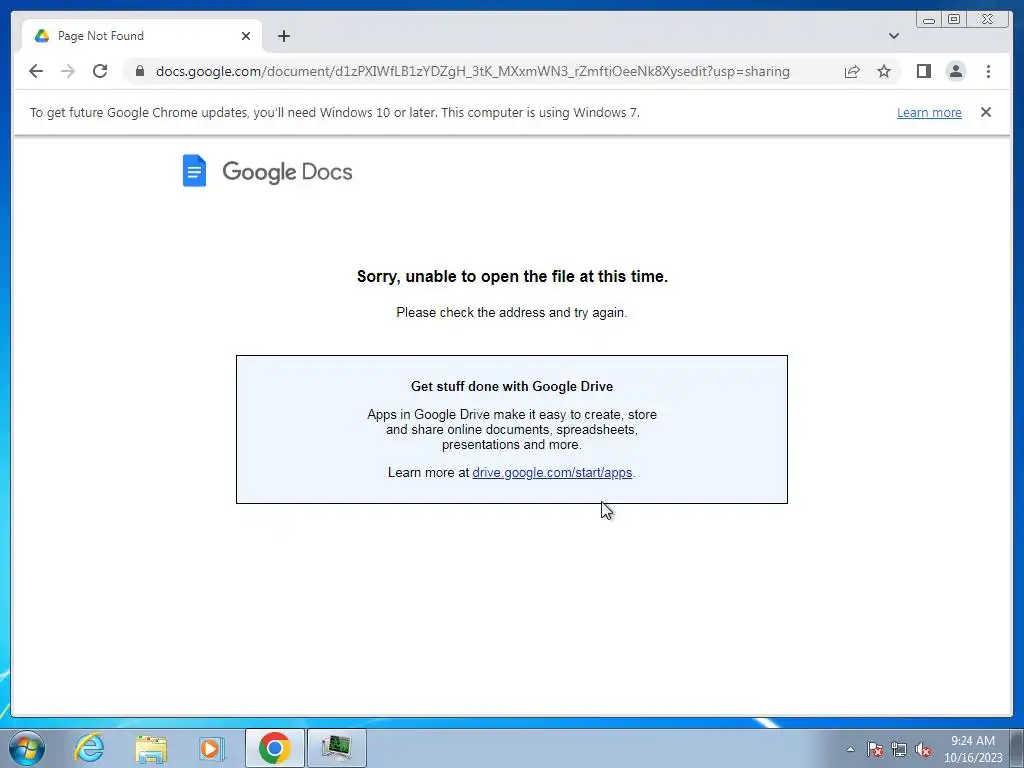Click the Show desktop button
Screen dimensions: 1024x768
tap(1018, 748)
